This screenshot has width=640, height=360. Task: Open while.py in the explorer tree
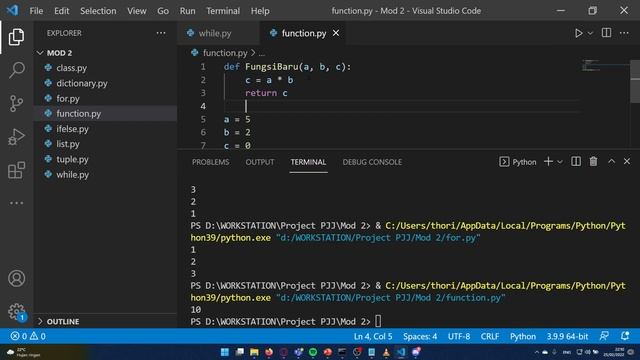click(105, 174)
